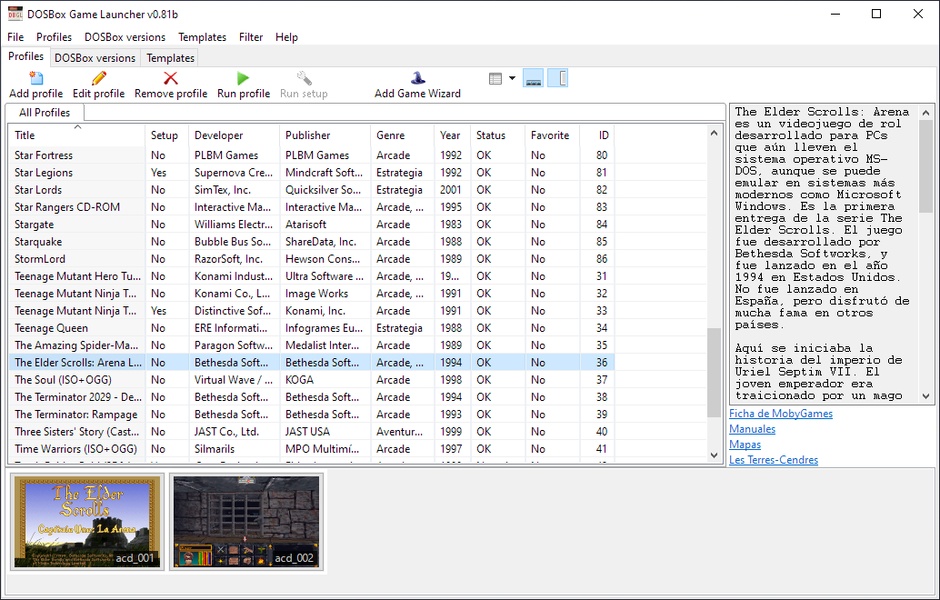This screenshot has height=600, width=940.
Task: Click the table view mode icon
Action: point(495,78)
